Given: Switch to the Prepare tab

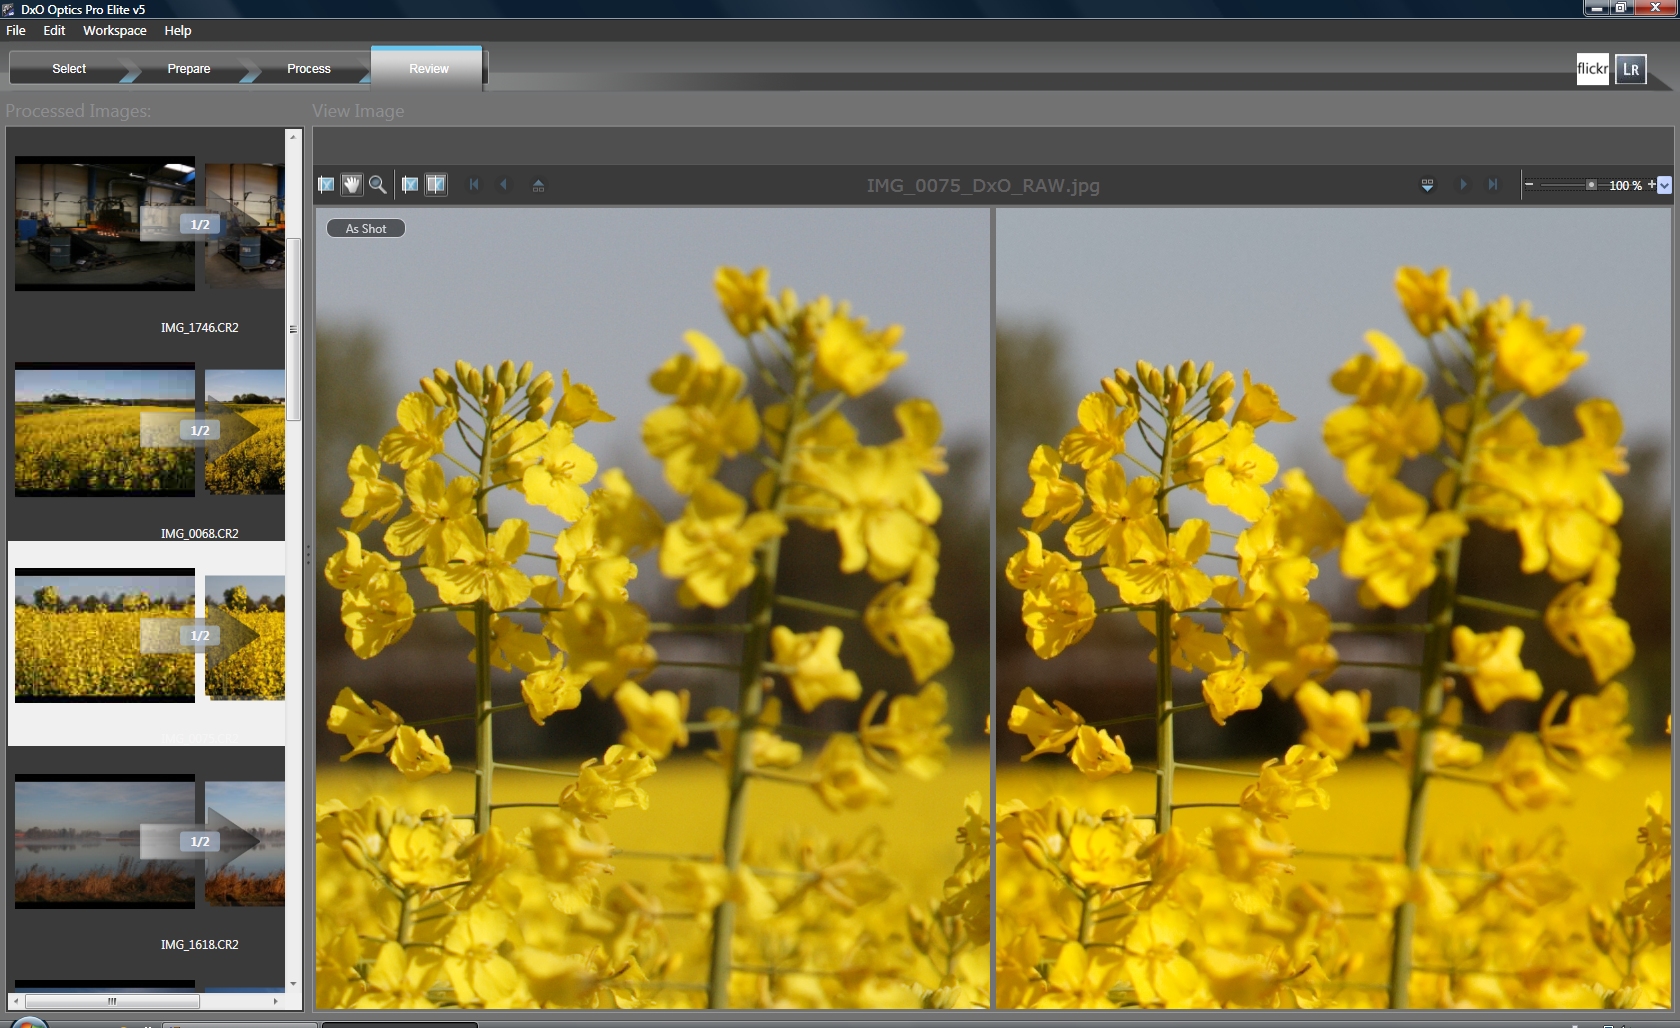Looking at the screenshot, I should pyautogui.click(x=188, y=69).
